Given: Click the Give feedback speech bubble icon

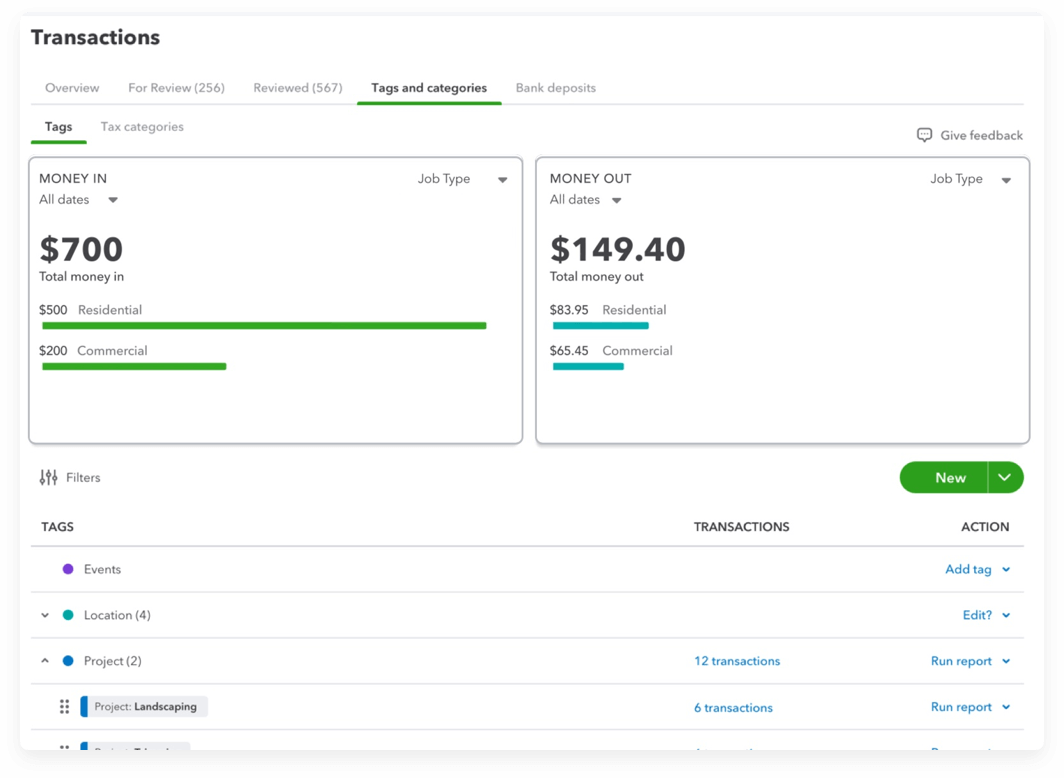Looking at the screenshot, I should 924,135.
